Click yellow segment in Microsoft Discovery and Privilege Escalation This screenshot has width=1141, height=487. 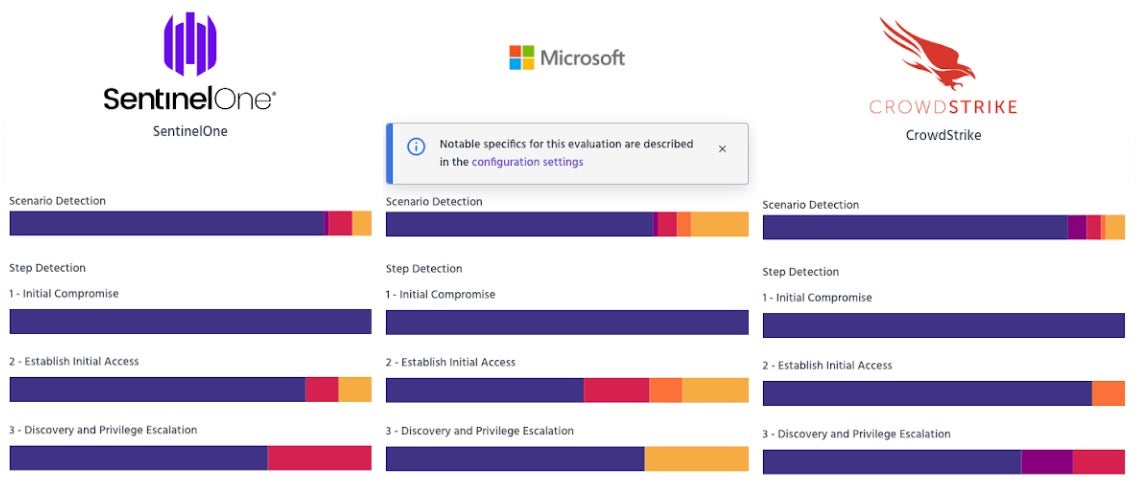[696, 458]
